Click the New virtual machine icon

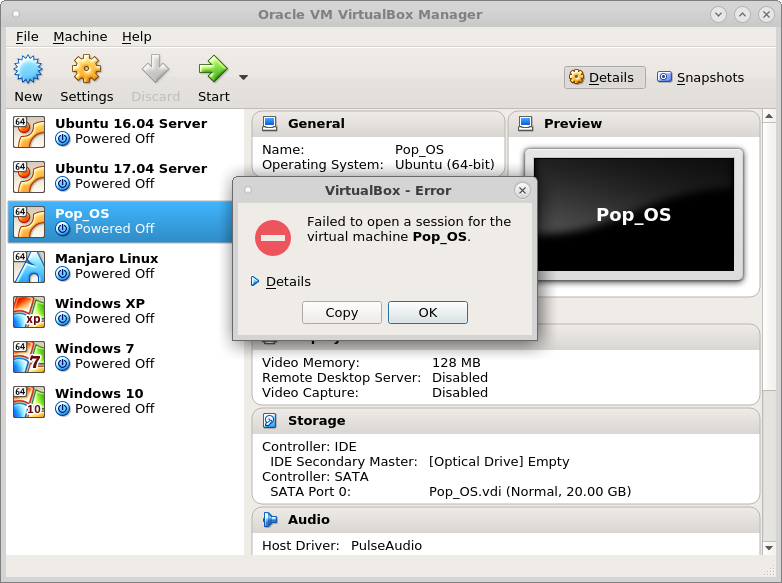point(28,69)
